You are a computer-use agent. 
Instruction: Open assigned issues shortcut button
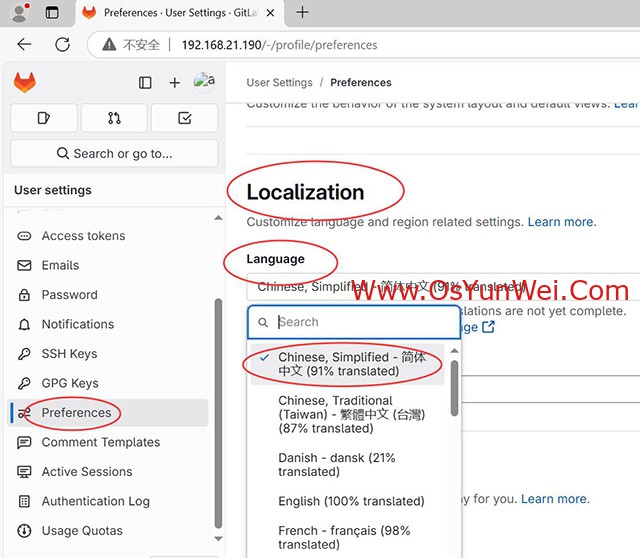pyautogui.click(x=44, y=118)
